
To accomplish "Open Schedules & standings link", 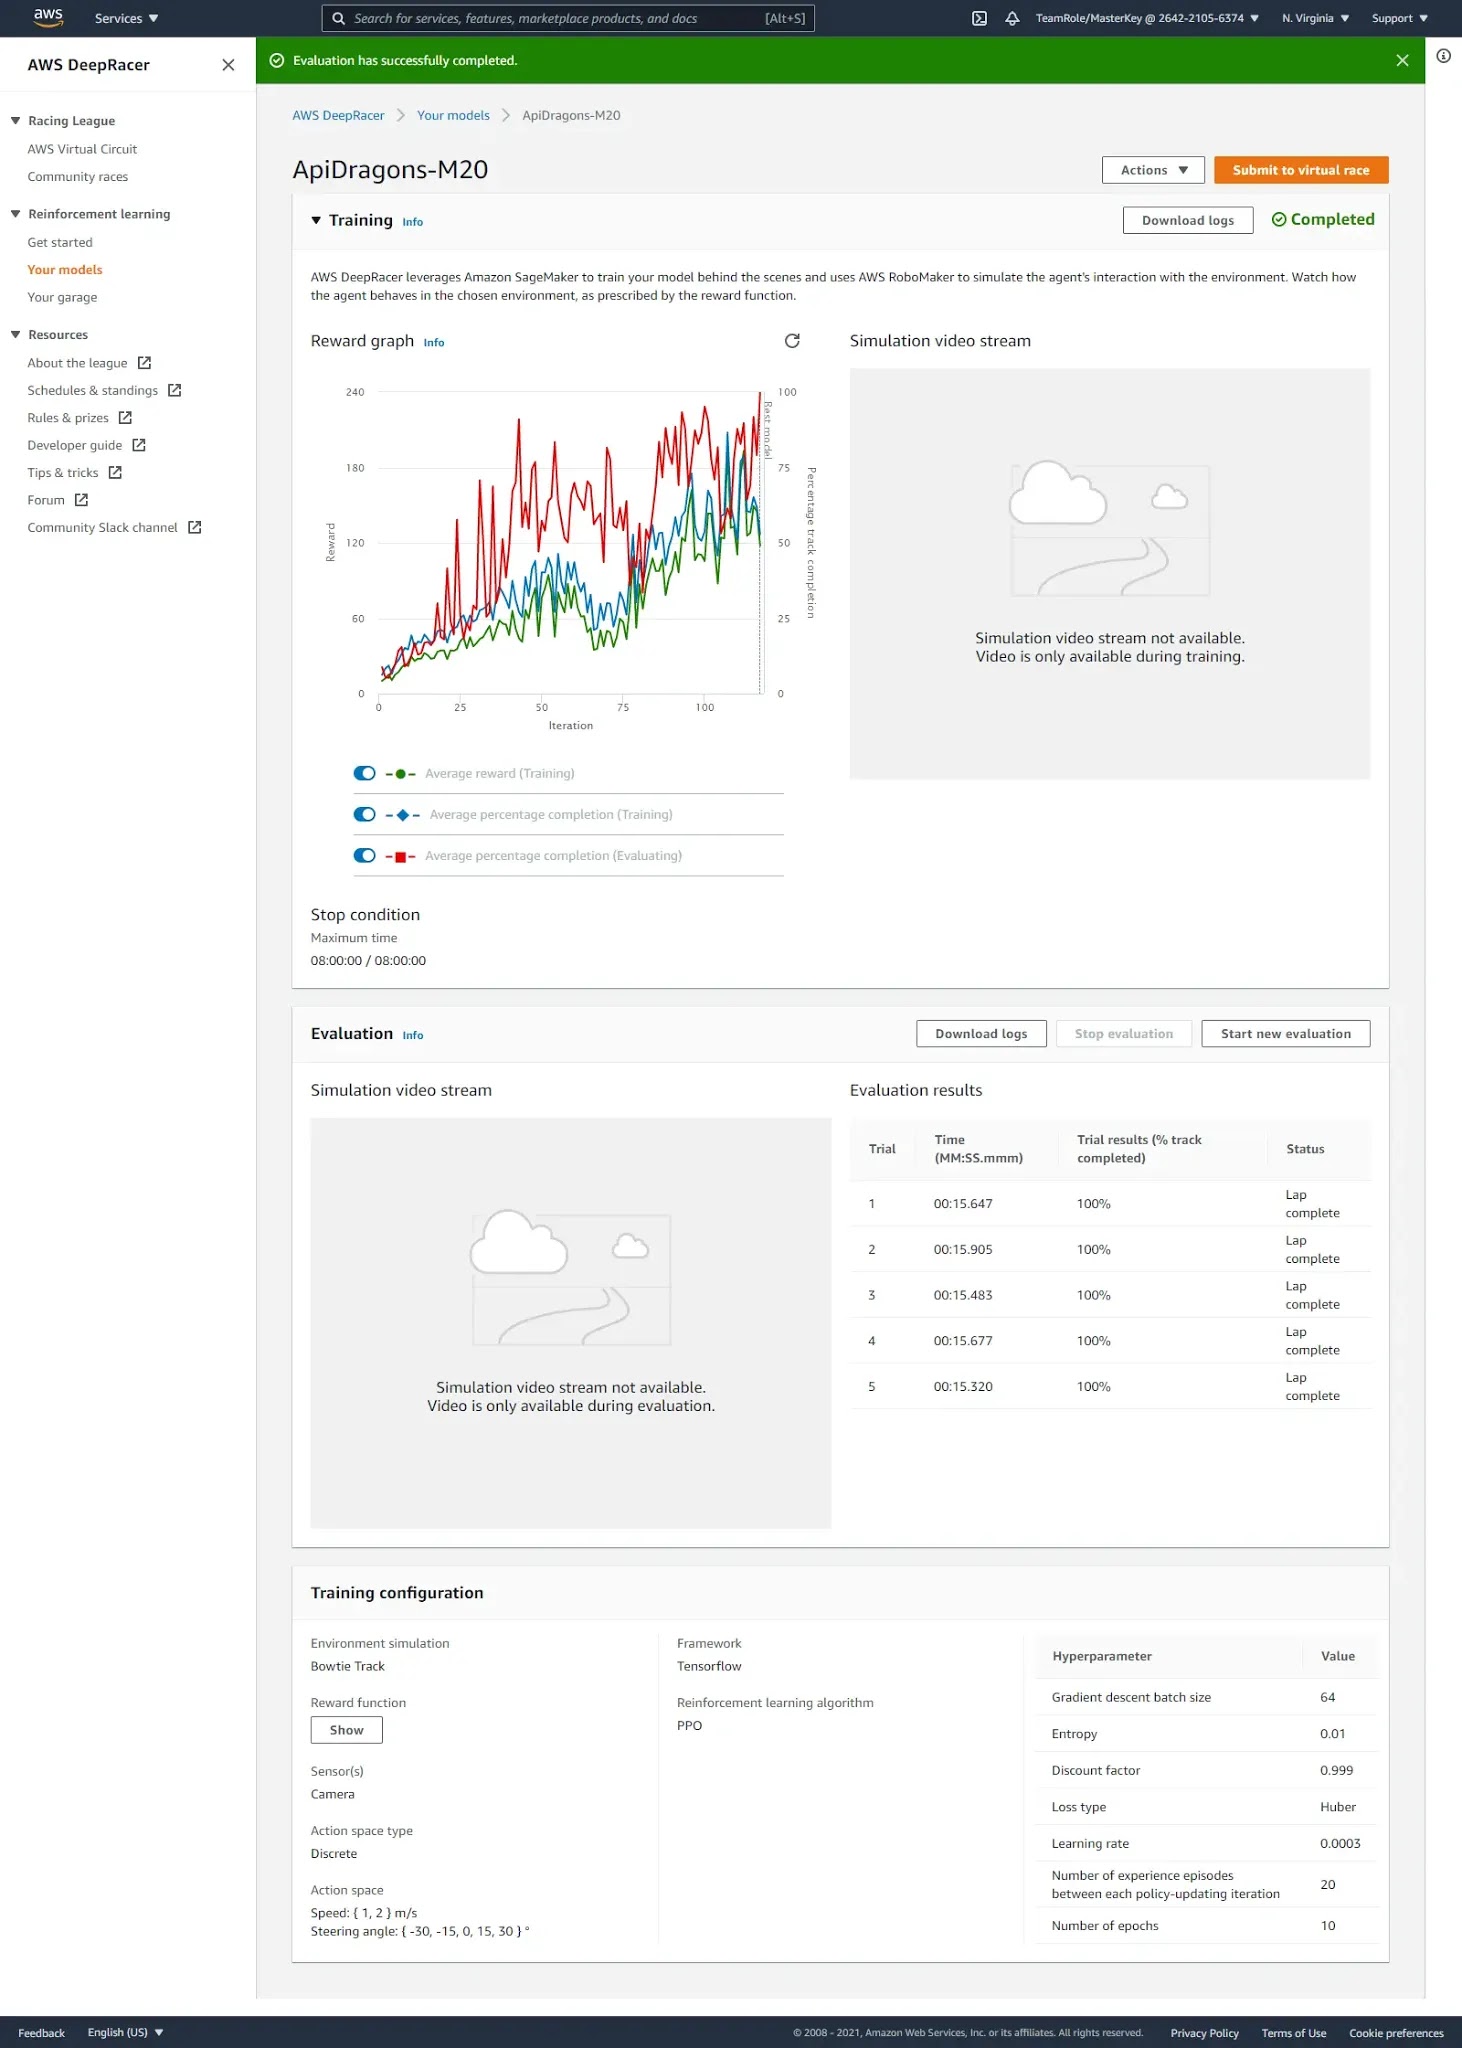I will (92, 390).
